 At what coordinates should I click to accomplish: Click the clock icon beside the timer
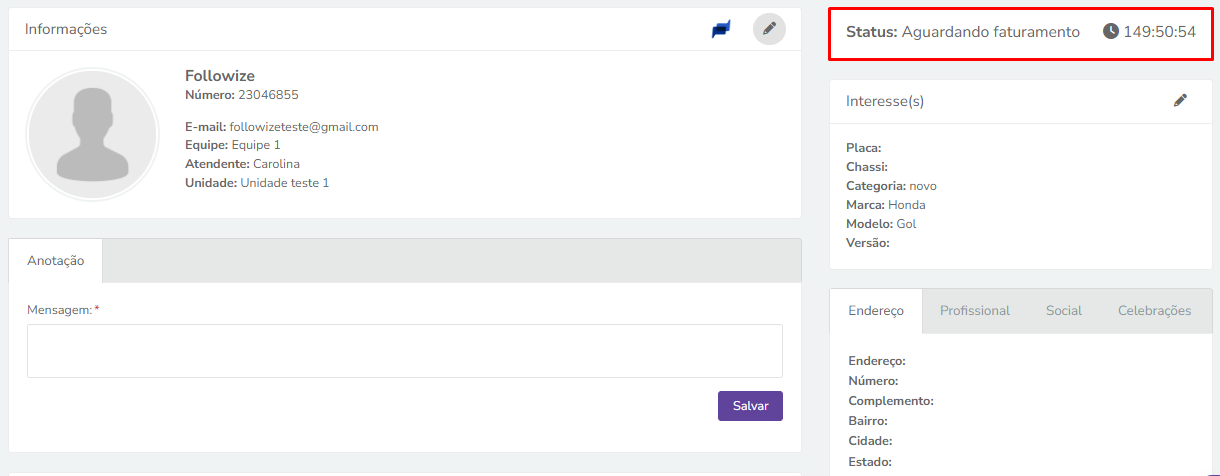click(x=1111, y=31)
